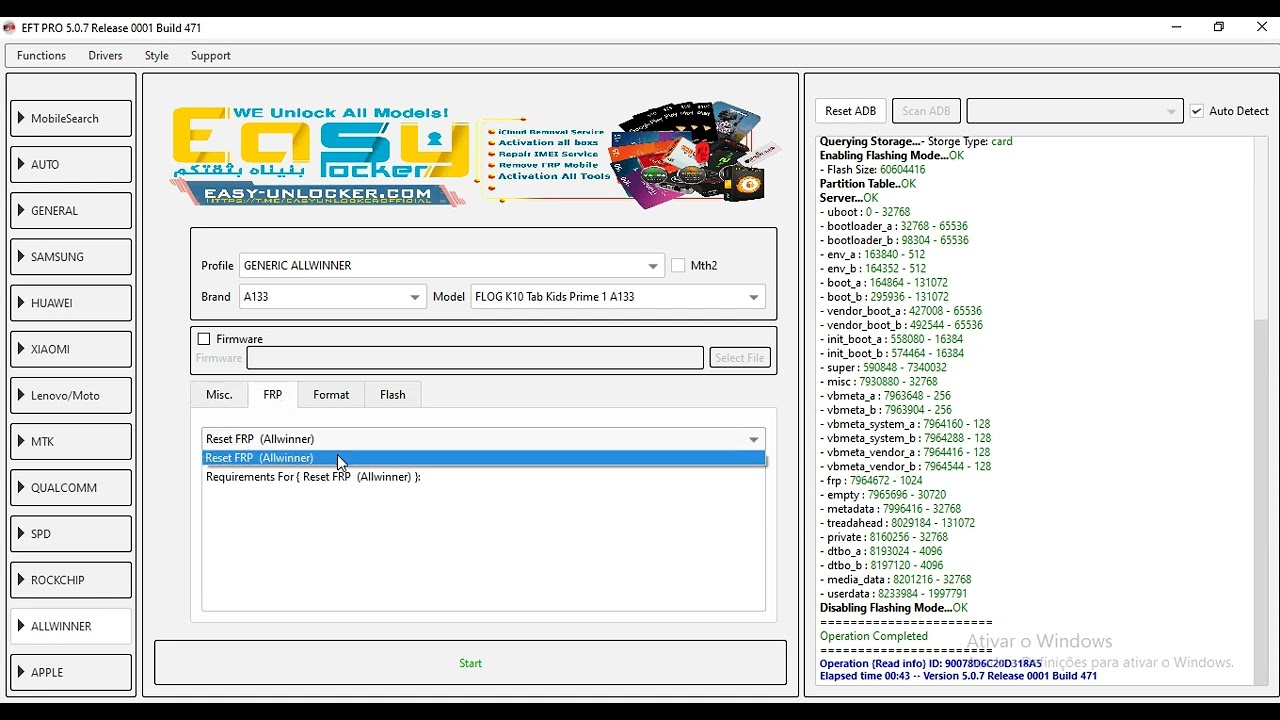
Task: Open the ADB device dropdown
Action: [x=1075, y=111]
